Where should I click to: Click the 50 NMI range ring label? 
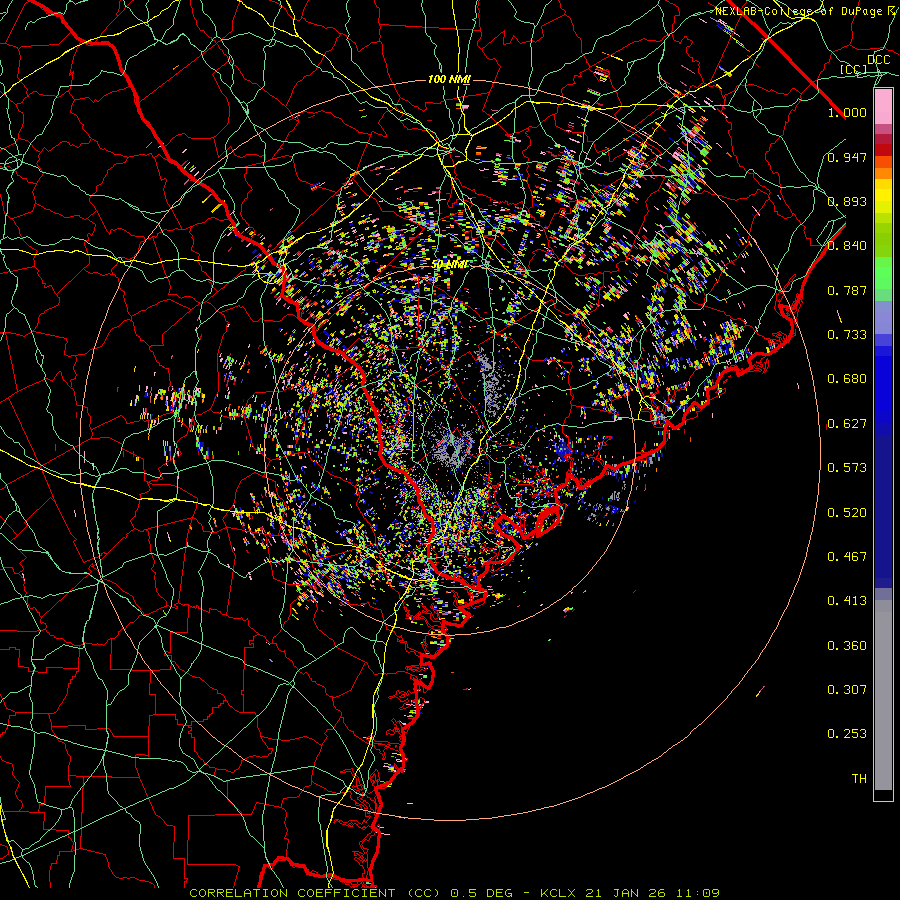(449, 265)
